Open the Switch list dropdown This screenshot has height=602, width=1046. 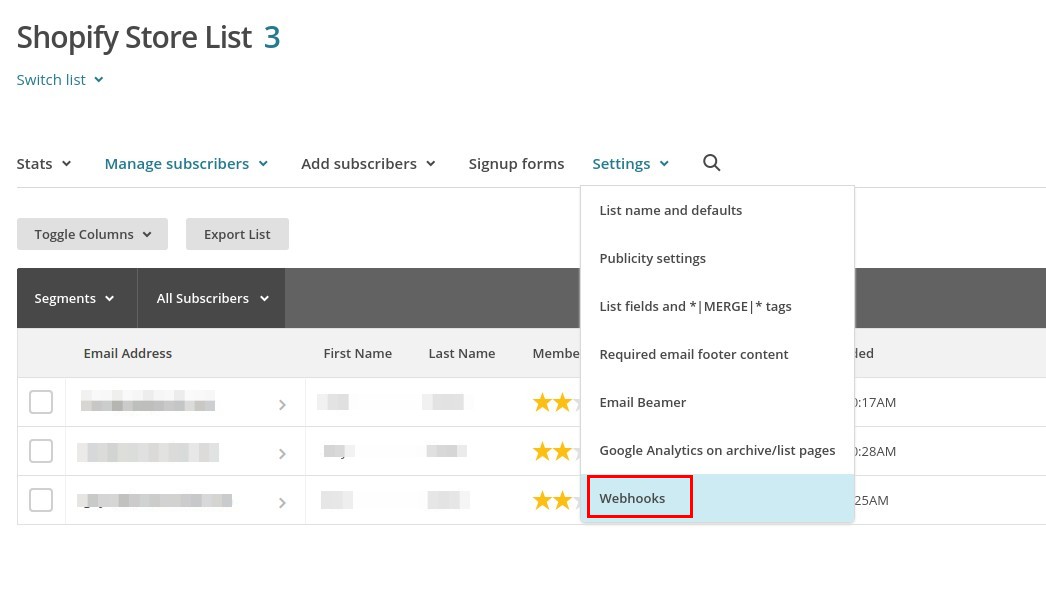click(x=60, y=80)
